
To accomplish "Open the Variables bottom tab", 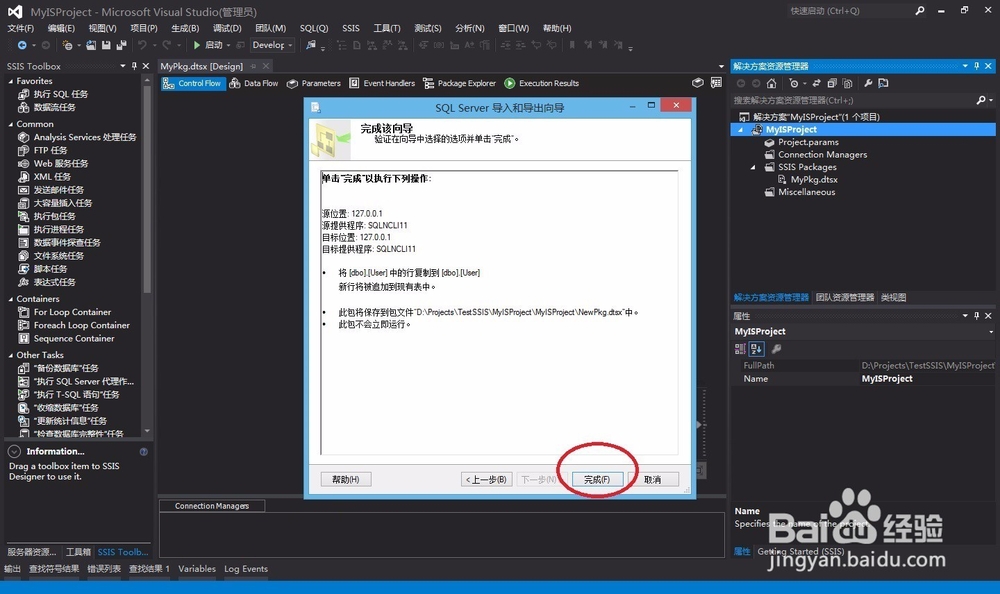I will click(x=196, y=568).
